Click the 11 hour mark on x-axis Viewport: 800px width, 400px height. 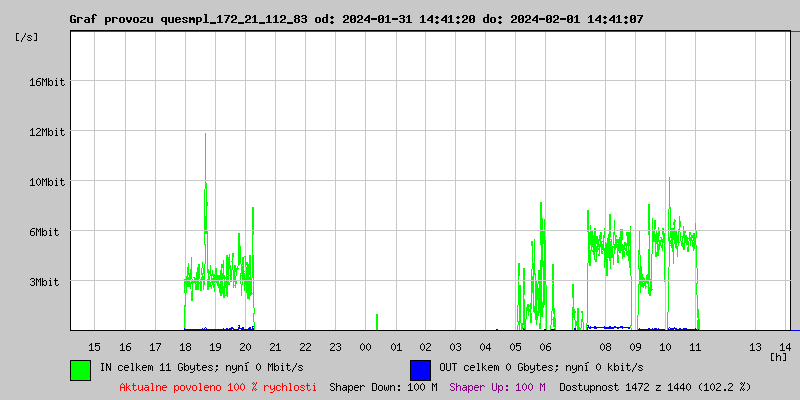pos(695,346)
